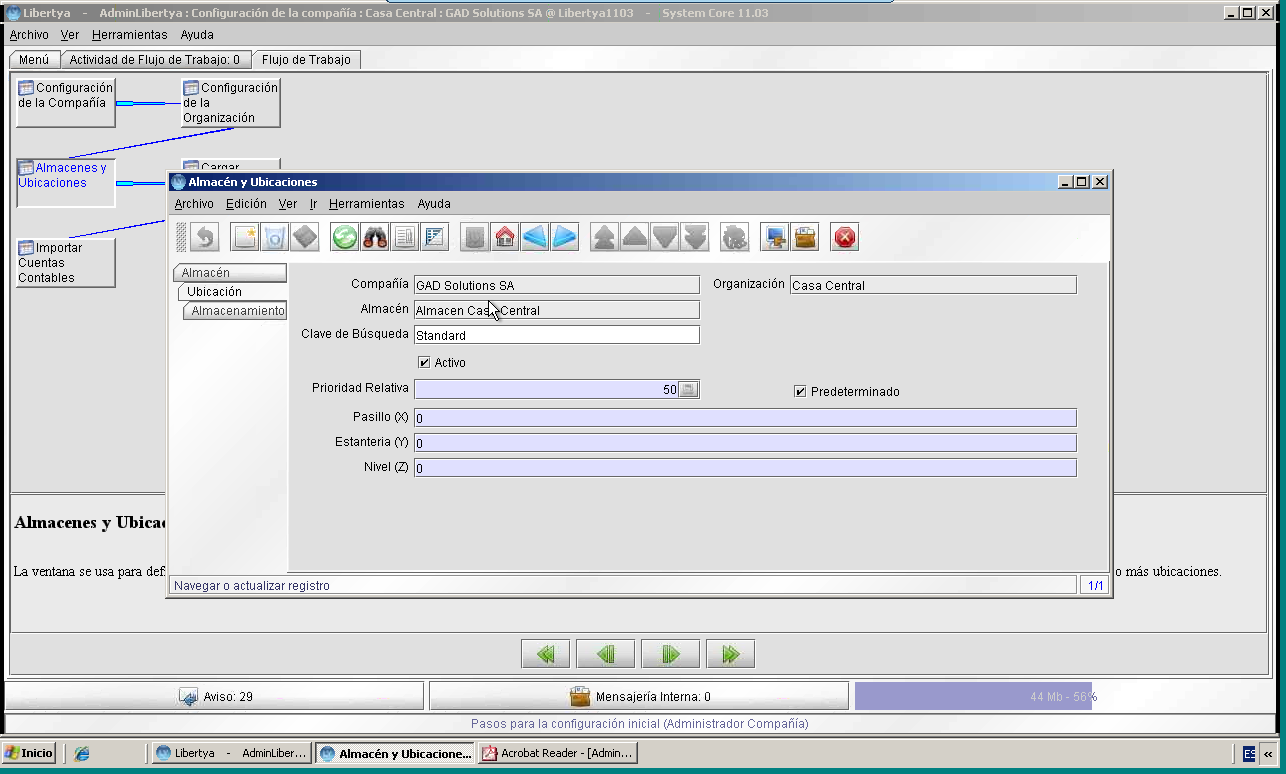Click the Nivel (Z) input field
The width and height of the screenshot is (1286, 774).
(745, 468)
